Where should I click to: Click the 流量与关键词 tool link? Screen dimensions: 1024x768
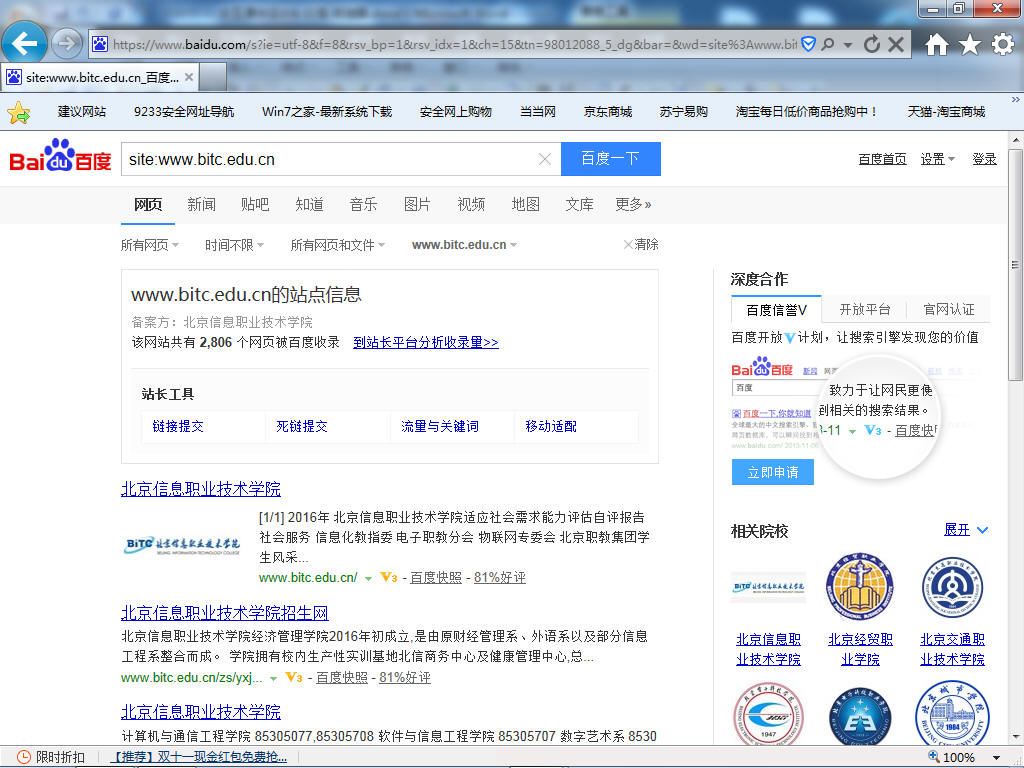click(440, 426)
